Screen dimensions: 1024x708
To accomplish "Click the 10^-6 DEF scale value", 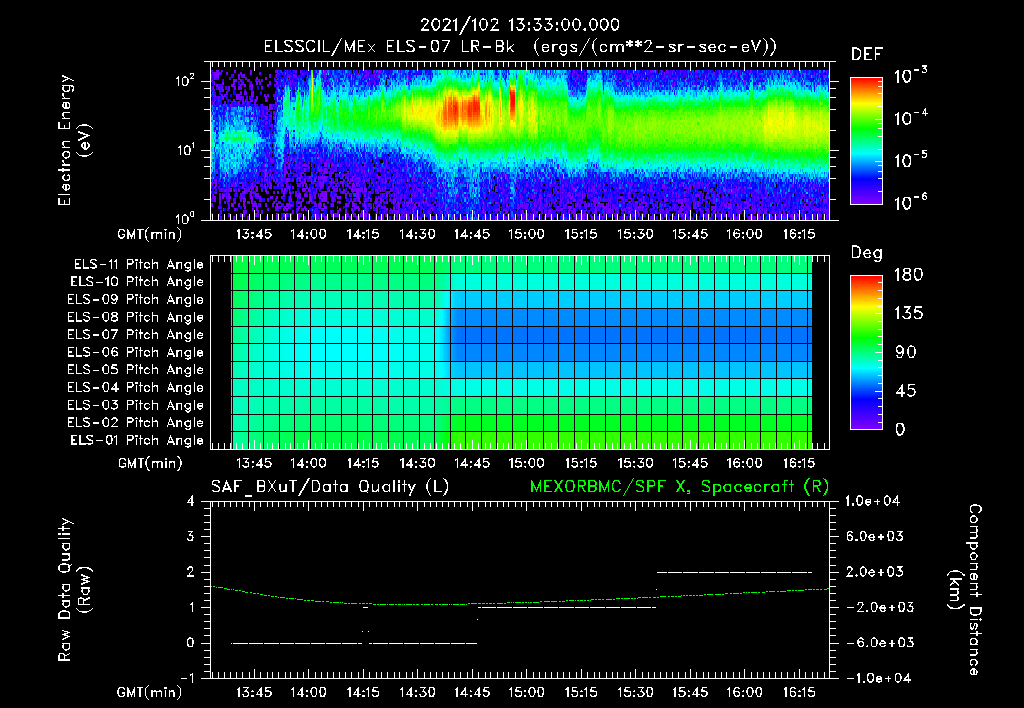I will [910, 202].
